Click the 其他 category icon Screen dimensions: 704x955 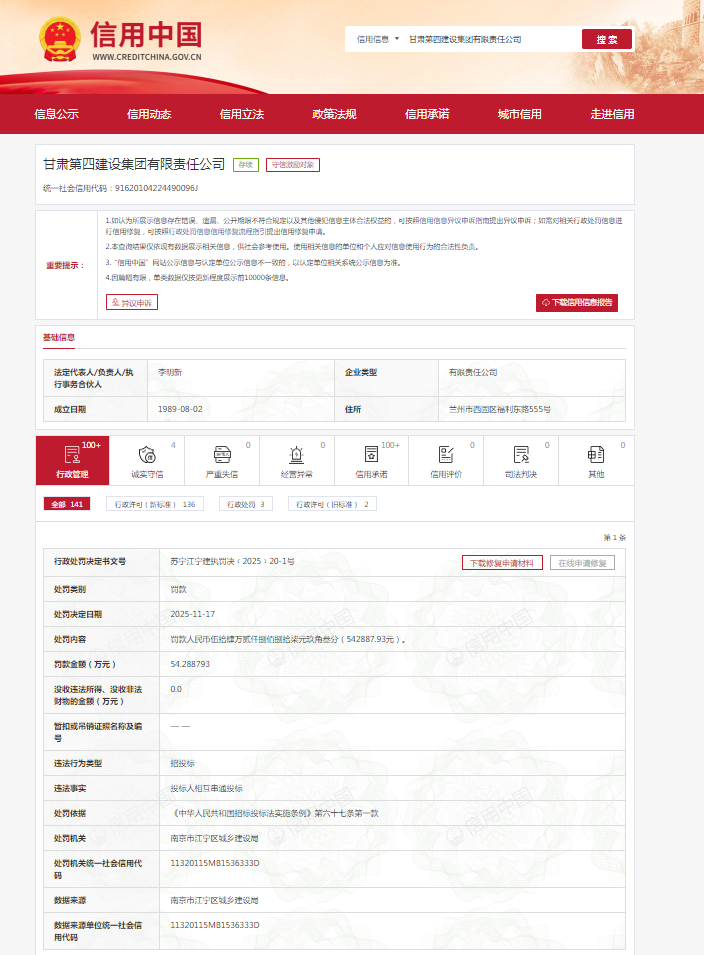point(596,455)
